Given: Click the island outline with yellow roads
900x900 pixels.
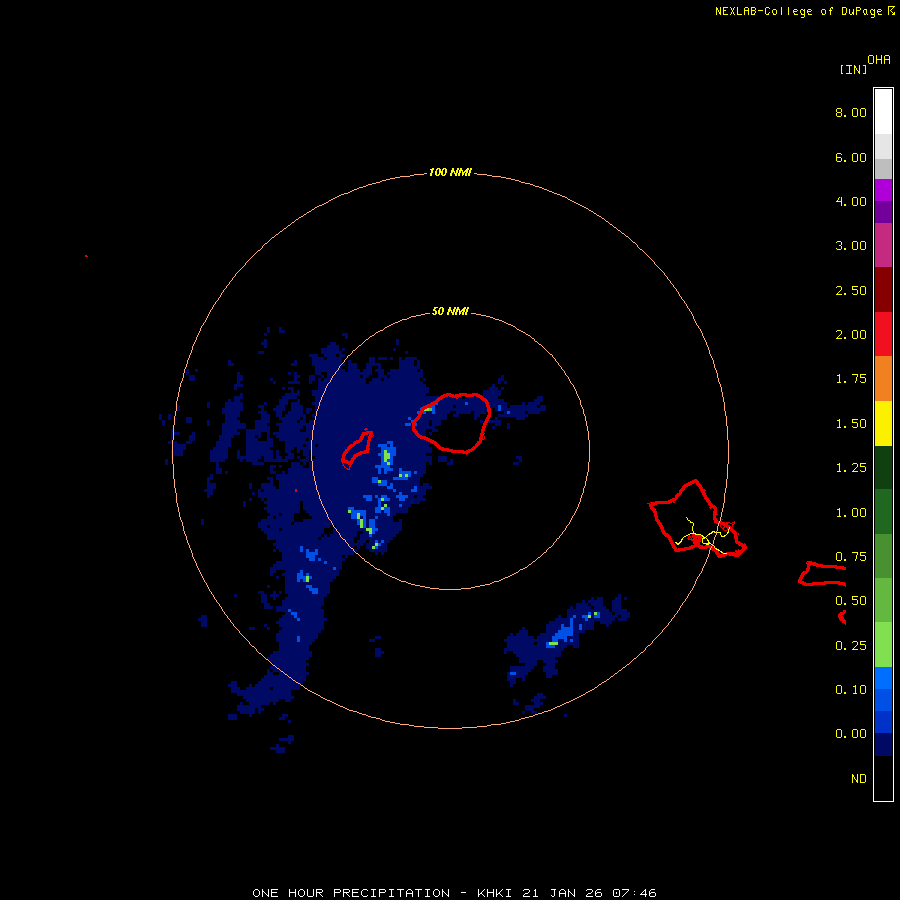Looking at the screenshot, I should coord(697,518).
